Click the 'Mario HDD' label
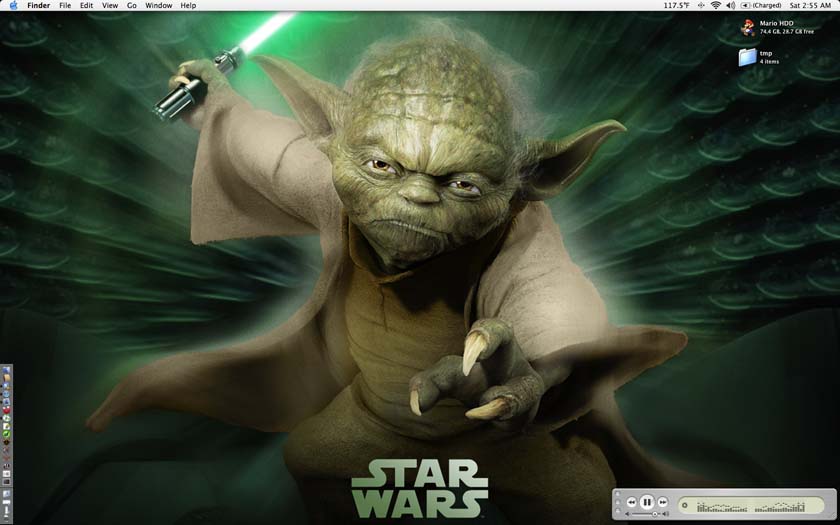 coord(776,24)
